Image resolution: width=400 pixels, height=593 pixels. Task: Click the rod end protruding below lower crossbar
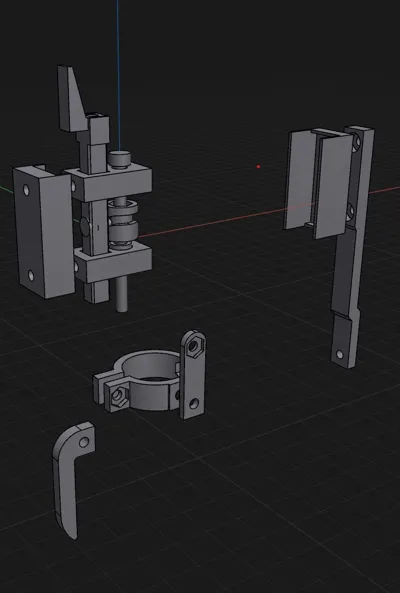pyautogui.click(x=121, y=295)
